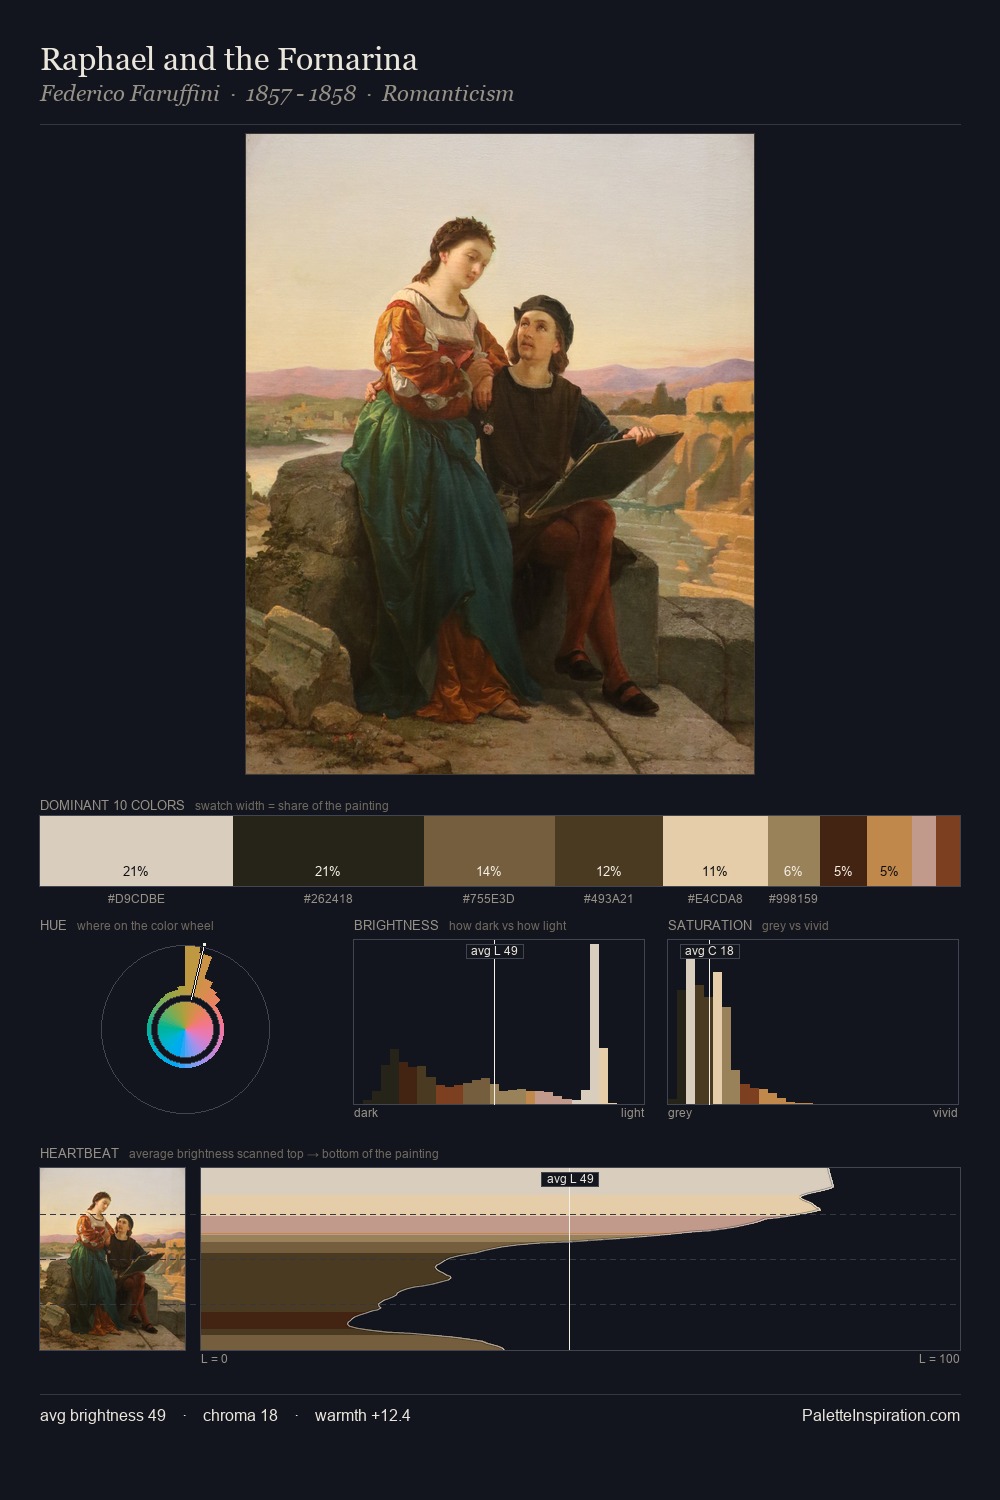The height and width of the screenshot is (1500, 1000).
Task: Click the 'vivid' axis label
Action: (945, 1113)
